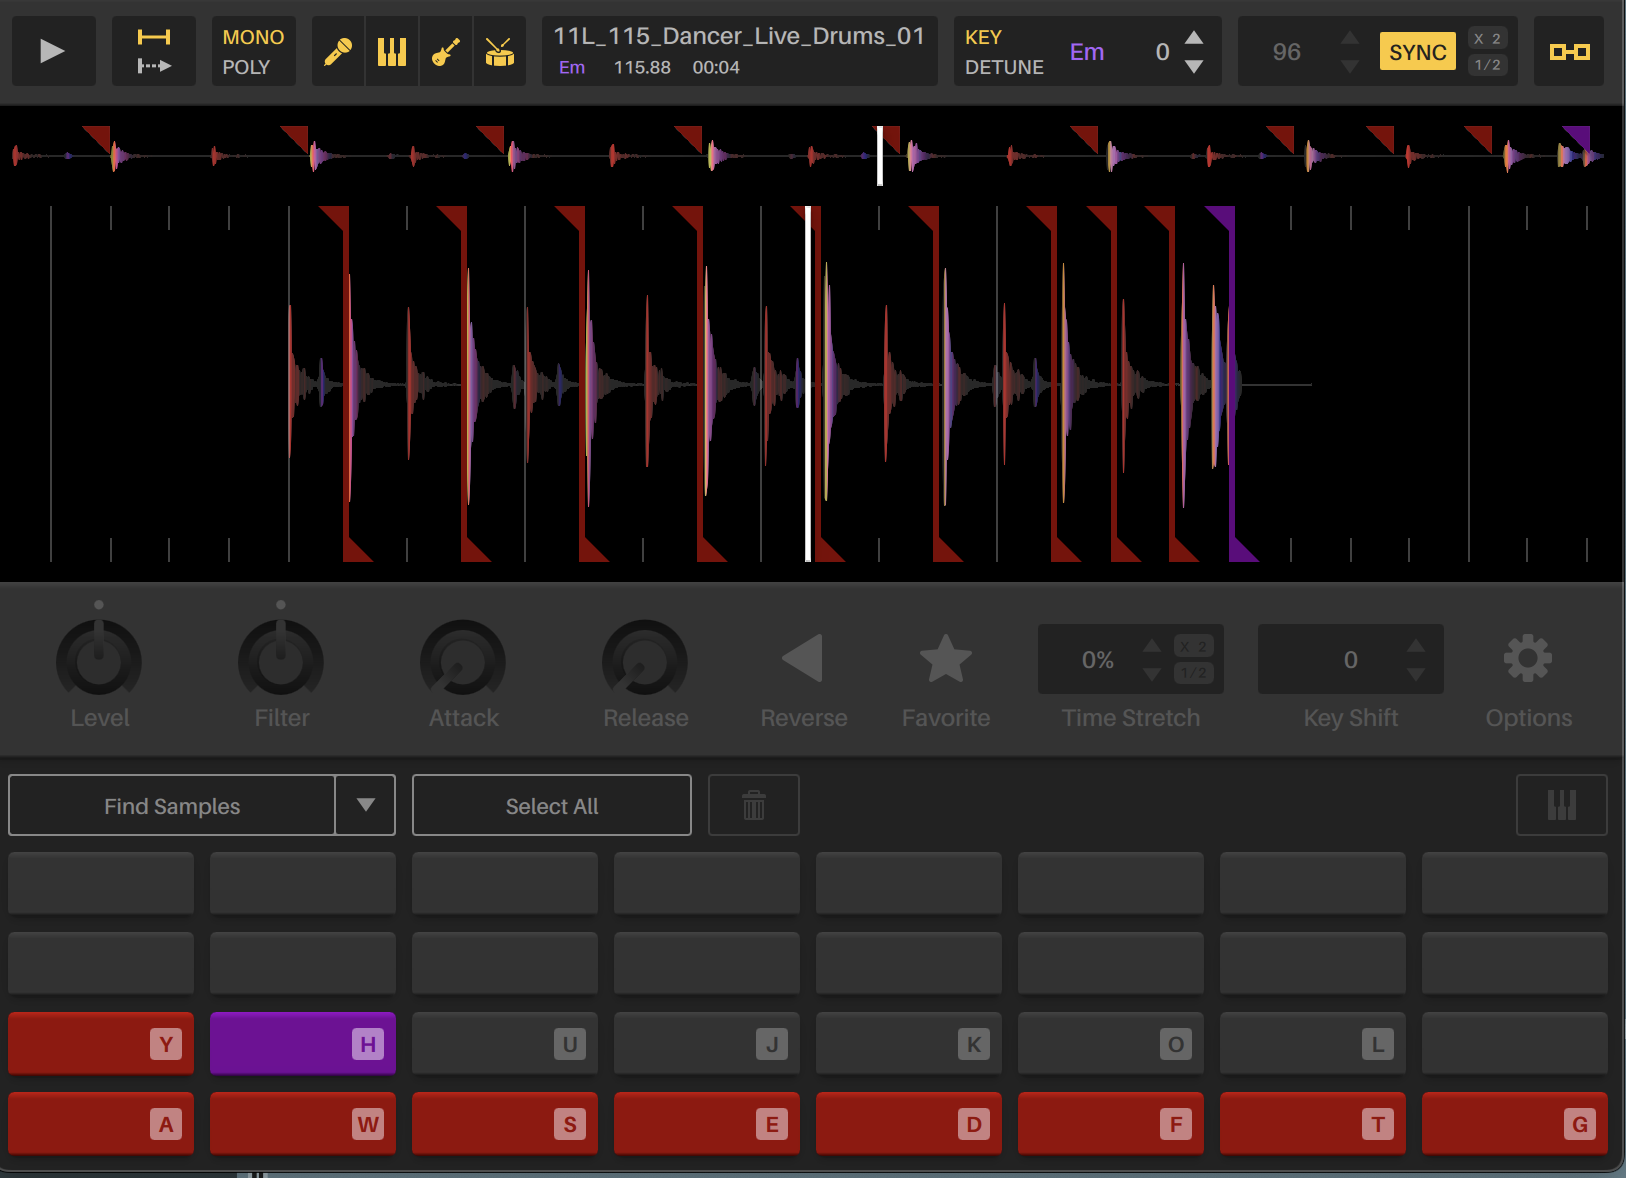
Task: Toggle the keyboard view icon
Action: click(x=1562, y=805)
